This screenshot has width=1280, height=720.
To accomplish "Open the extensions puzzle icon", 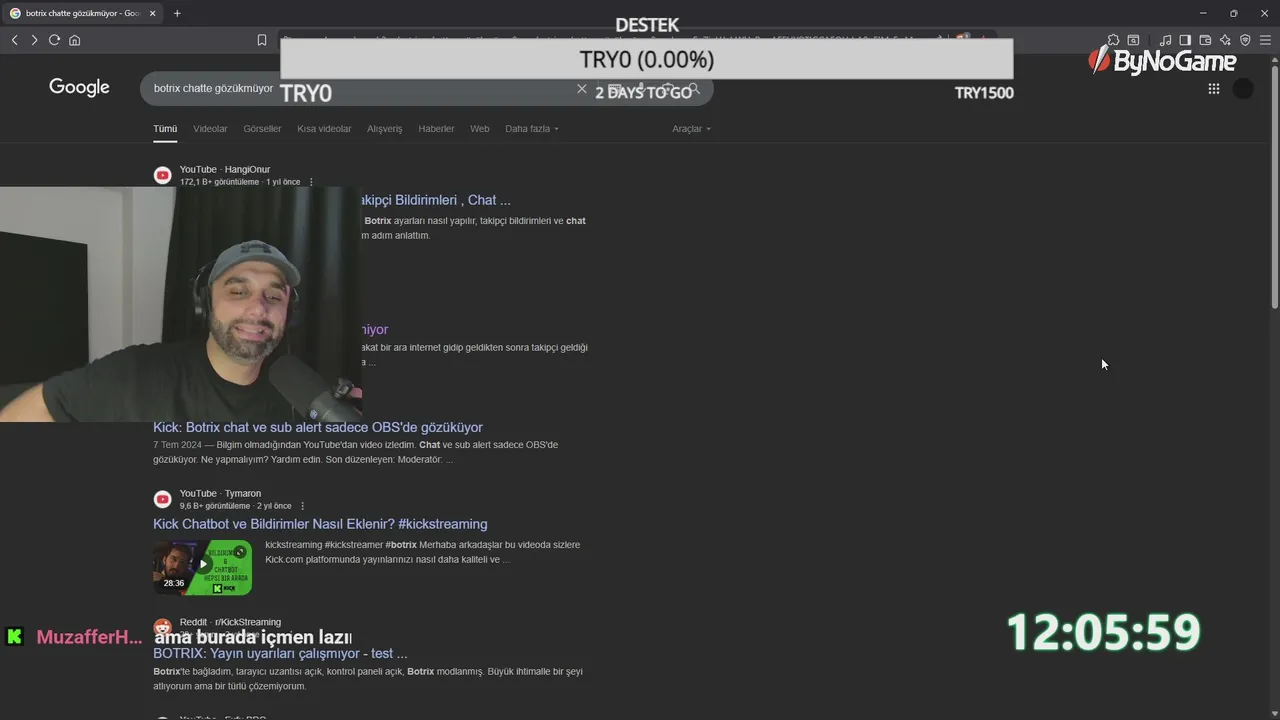I will click(x=1113, y=40).
